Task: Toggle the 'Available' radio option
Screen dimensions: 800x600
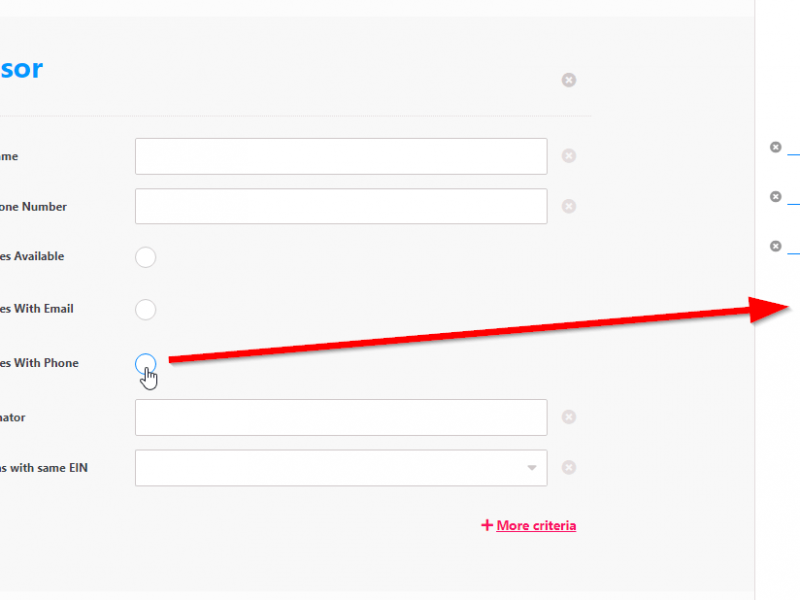Action: pyautogui.click(x=145, y=257)
